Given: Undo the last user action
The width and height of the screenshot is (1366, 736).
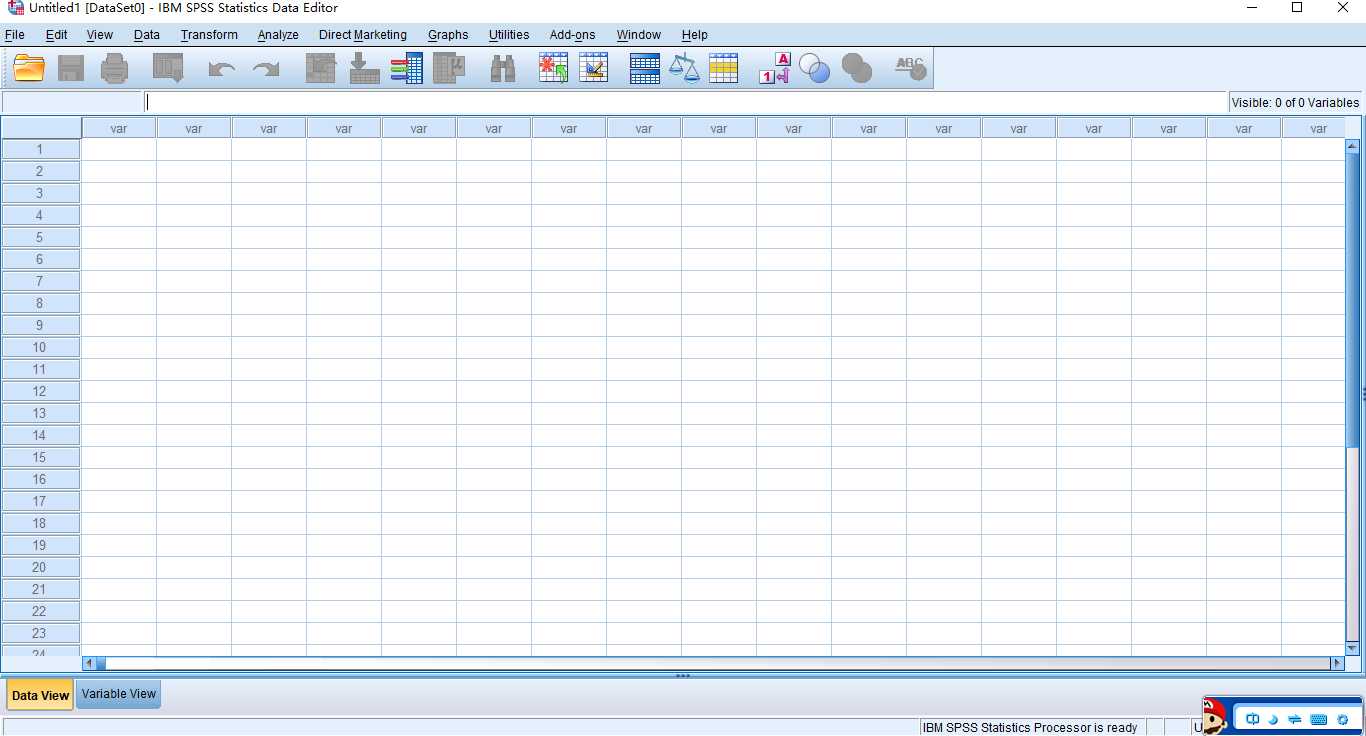Looking at the screenshot, I should [221, 69].
